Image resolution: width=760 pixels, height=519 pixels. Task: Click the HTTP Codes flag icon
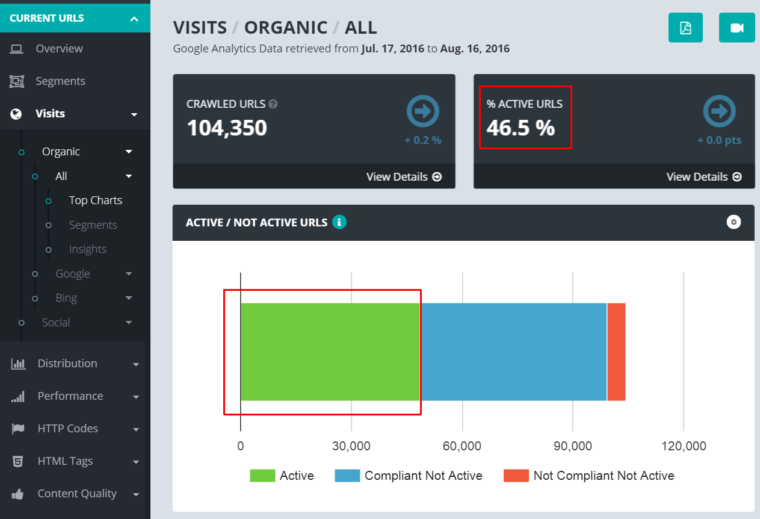pos(18,428)
